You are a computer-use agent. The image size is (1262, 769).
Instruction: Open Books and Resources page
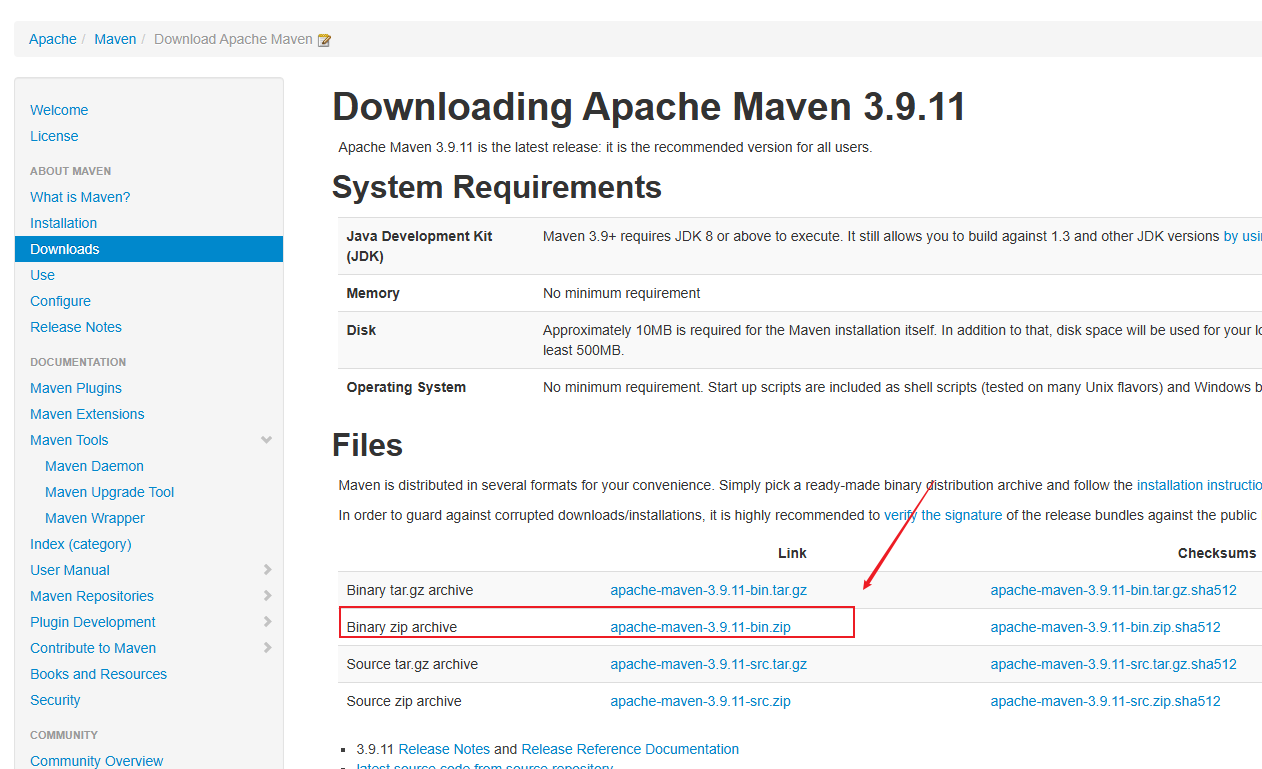(x=98, y=674)
